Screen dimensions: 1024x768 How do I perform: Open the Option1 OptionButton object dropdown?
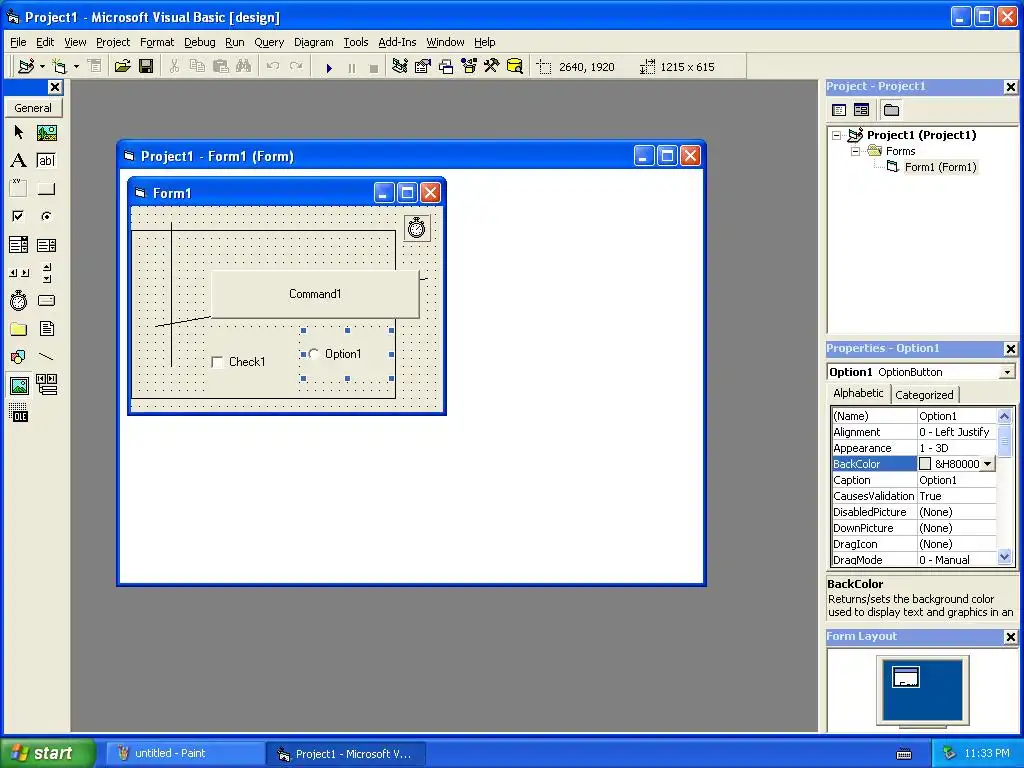(1007, 372)
